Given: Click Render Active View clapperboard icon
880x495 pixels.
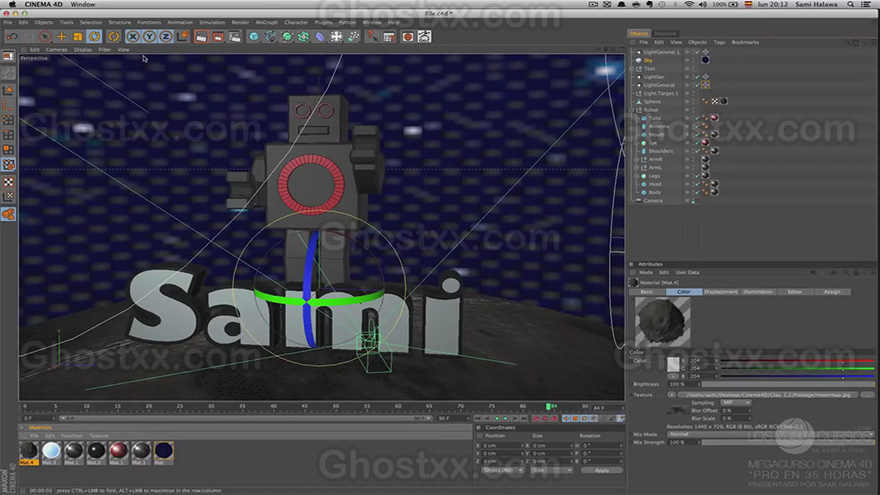Looking at the screenshot, I should tap(201, 36).
